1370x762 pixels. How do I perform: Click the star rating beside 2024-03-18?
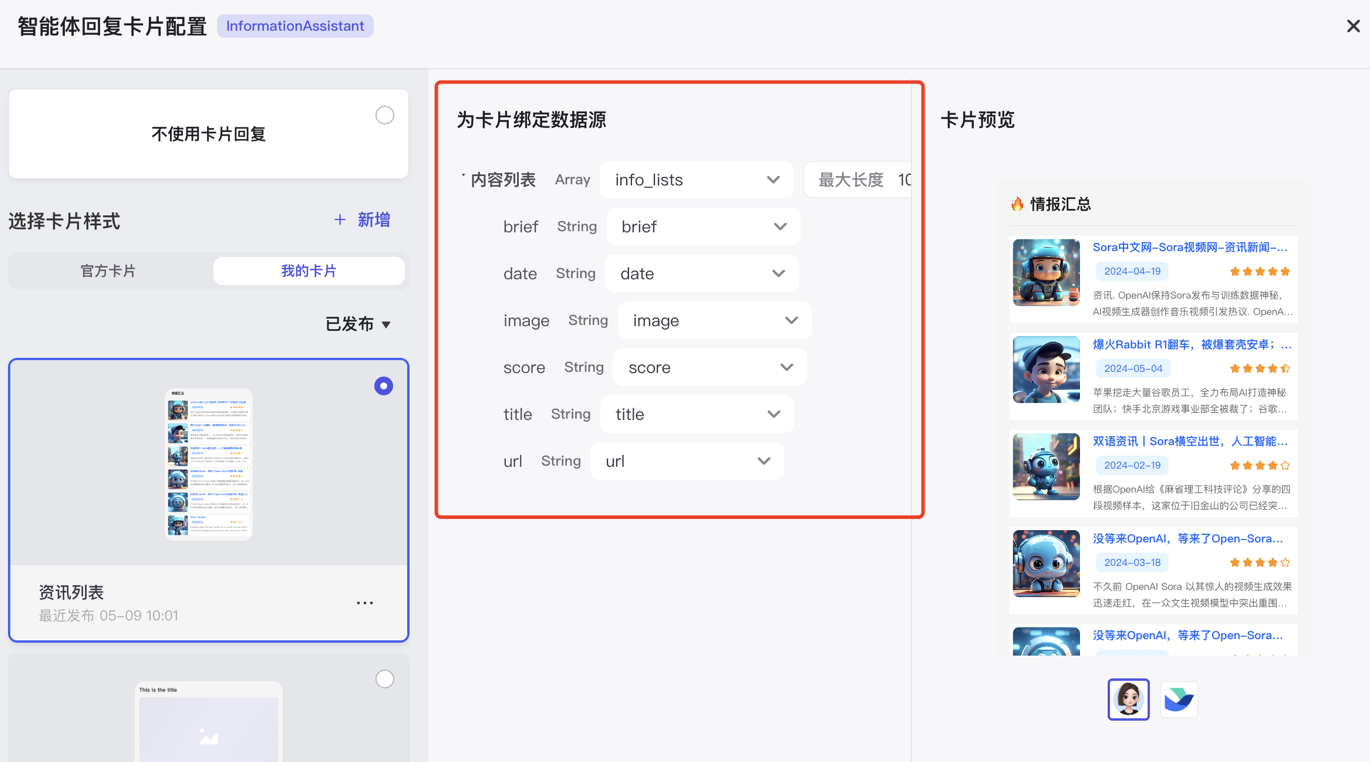pos(1260,563)
